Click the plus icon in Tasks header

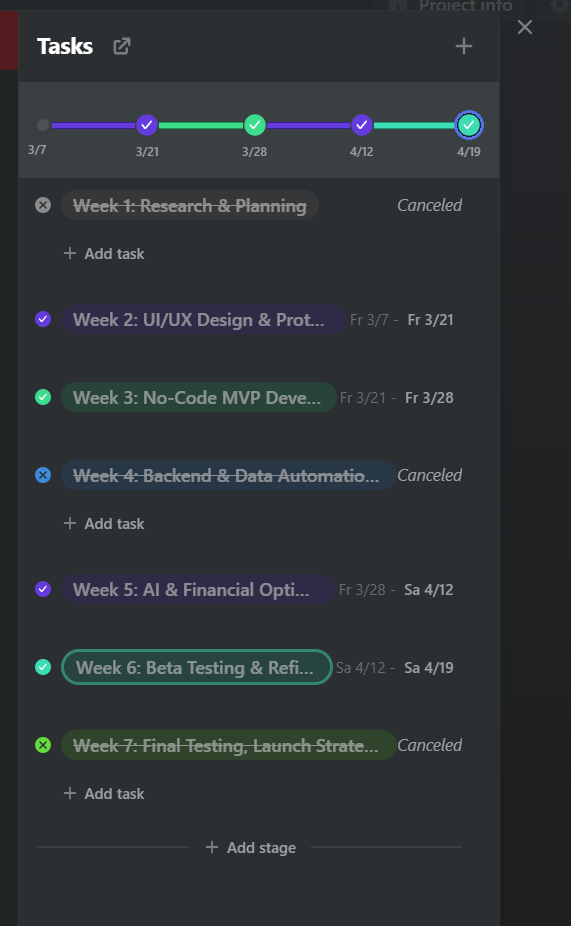click(464, 46)
